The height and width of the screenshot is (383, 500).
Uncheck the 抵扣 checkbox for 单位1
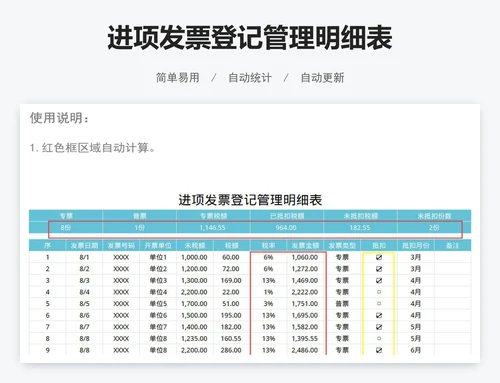(379, 257)
